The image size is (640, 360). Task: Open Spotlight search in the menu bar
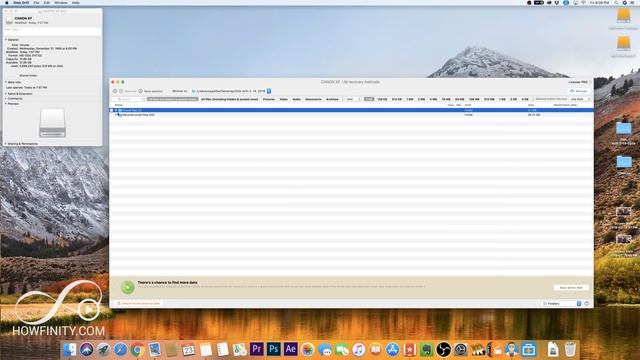[616, 2]
